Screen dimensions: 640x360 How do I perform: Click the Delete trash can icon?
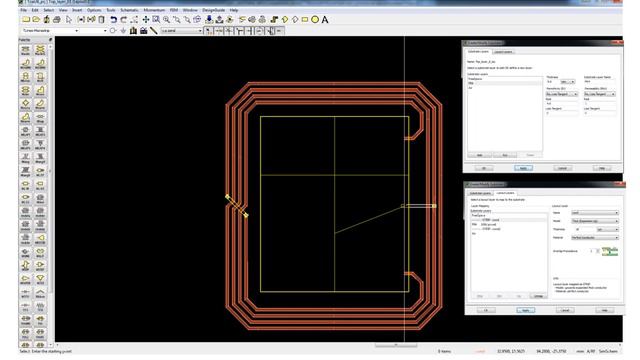102,20
